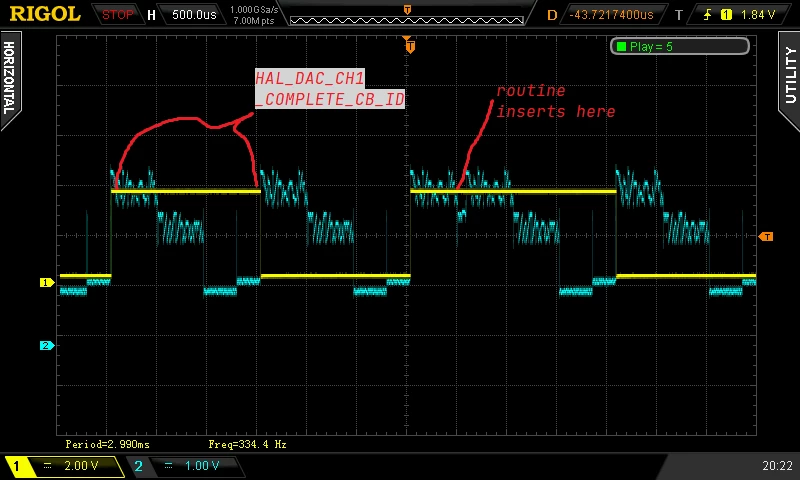Click the Freq=334.4 Hz measurement
This screenshot has width=800, height=480.
point(247,444)
